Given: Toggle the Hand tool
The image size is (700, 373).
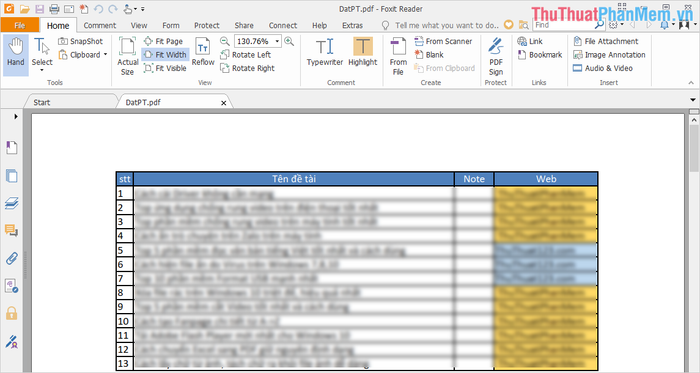Looking at the screenshot, I should [16, 52].
